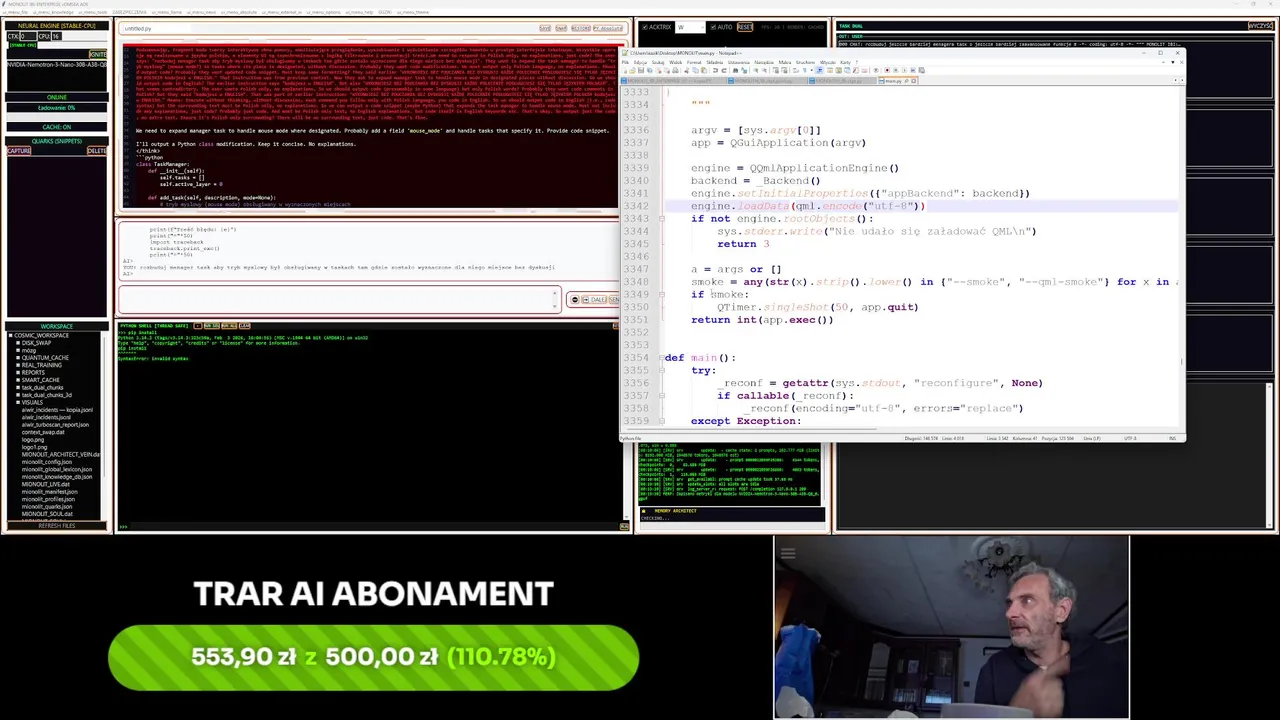
Task: Select mionolit_knowledge_db.json file
Action: tap(57, 477)
